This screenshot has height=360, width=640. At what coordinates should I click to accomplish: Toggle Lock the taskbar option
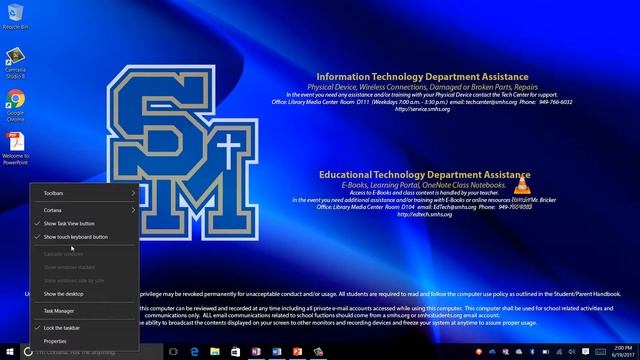tap(84, 328)
